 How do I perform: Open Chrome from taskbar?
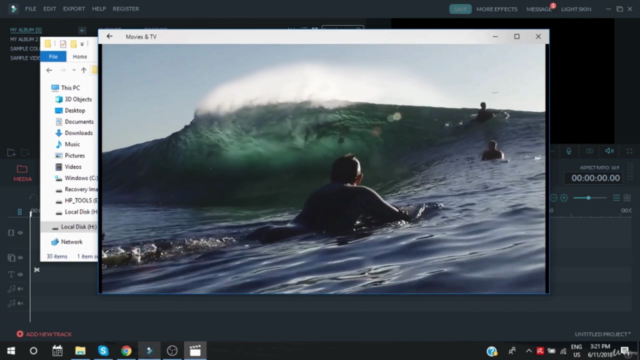click(x=126, y=351)
